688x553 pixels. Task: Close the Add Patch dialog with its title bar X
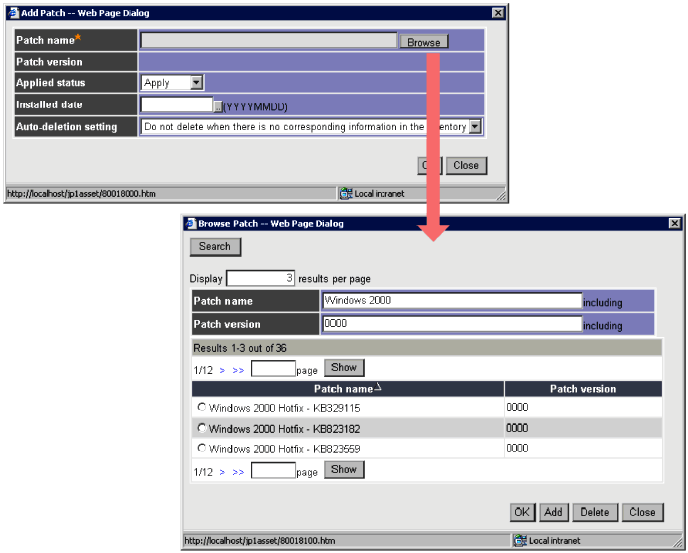498,13
